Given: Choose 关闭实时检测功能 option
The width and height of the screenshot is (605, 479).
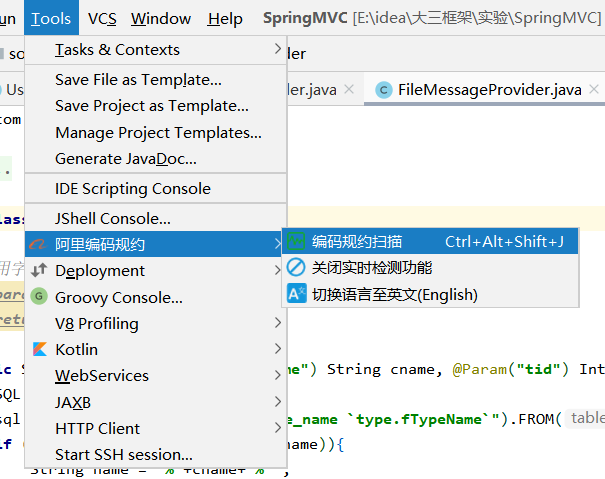Looking at the screenshot, I should pos(430,267).
